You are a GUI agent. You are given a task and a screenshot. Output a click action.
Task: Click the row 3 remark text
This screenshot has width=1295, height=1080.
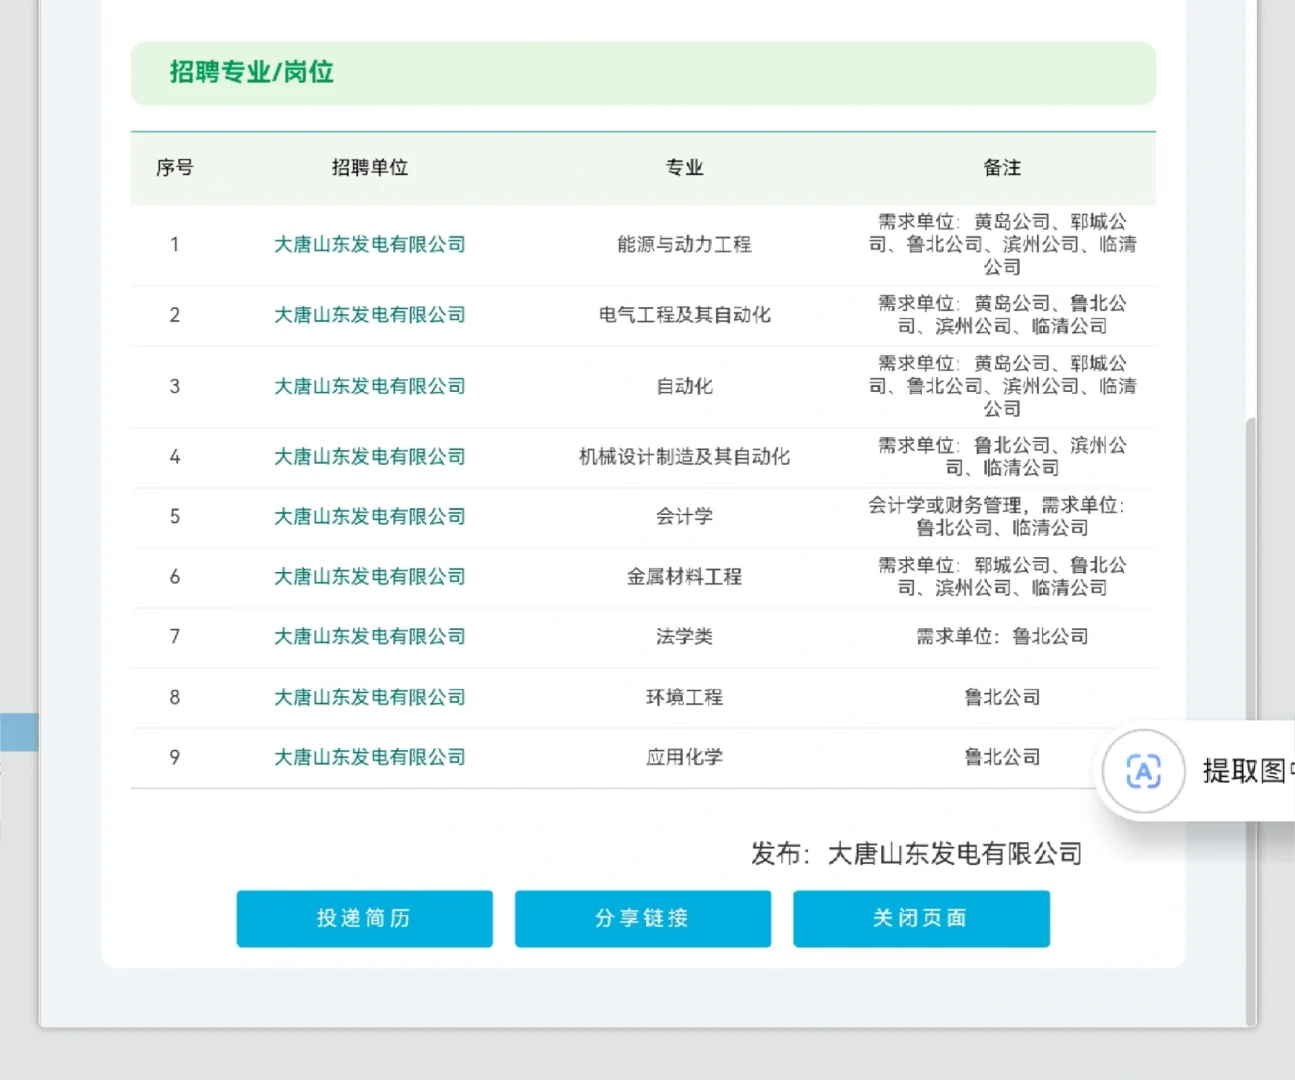[x=1002, y=386]
